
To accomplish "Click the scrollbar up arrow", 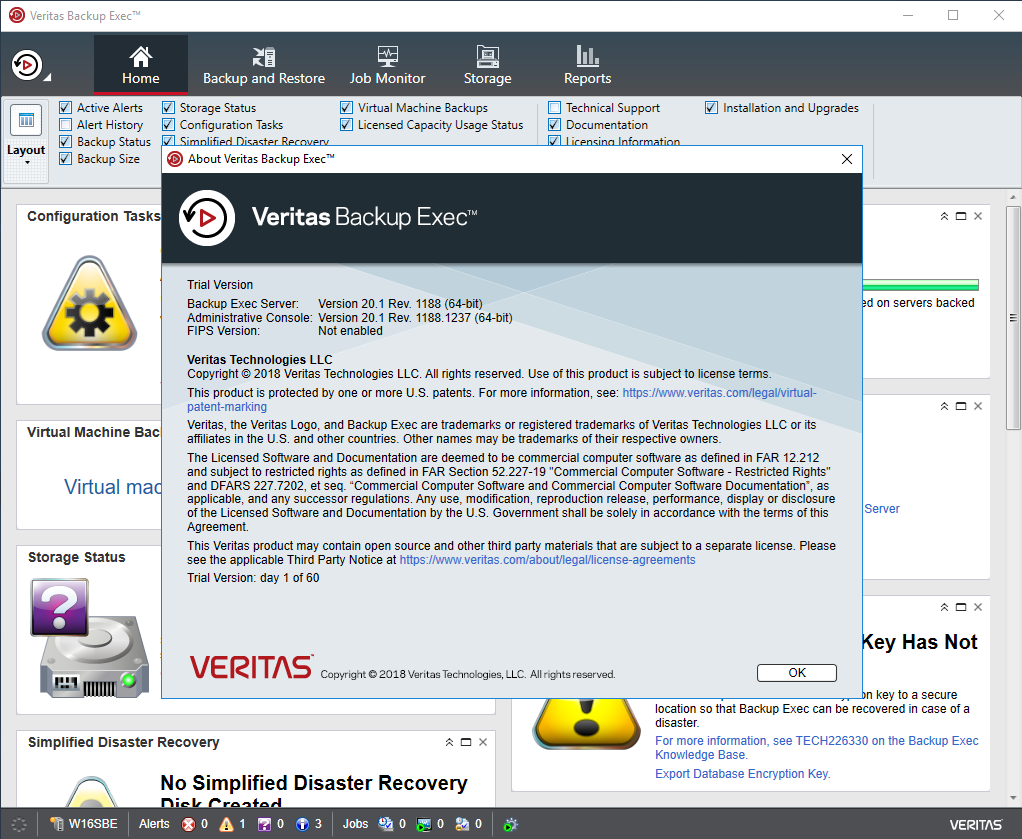I will (1013, 197).
